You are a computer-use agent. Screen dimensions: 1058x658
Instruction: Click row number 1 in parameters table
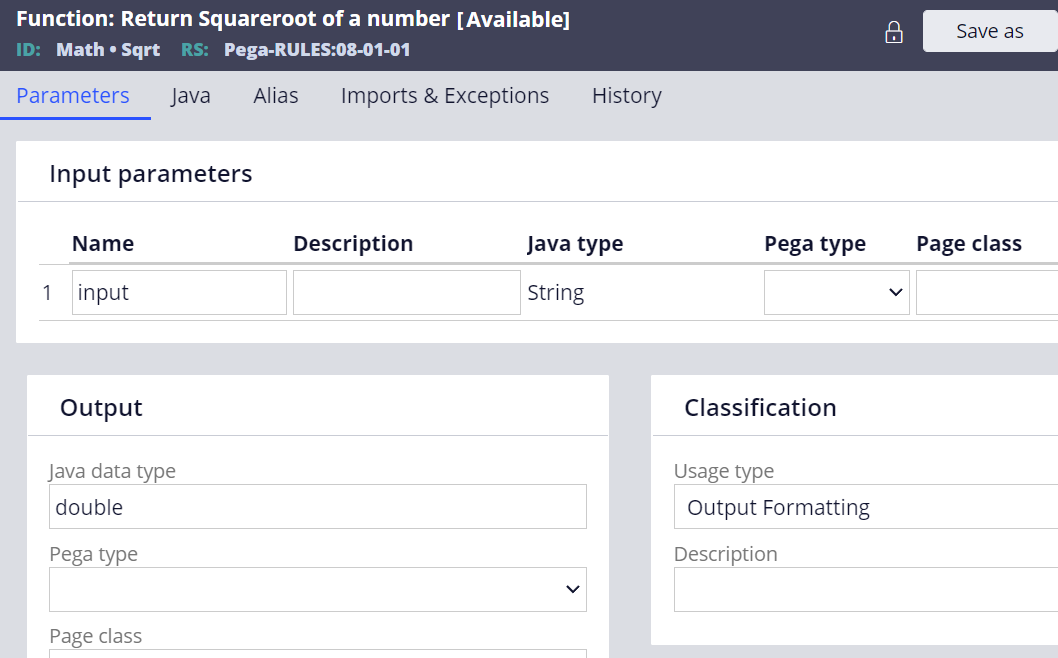pyautogui.click(x=47, y=292)
